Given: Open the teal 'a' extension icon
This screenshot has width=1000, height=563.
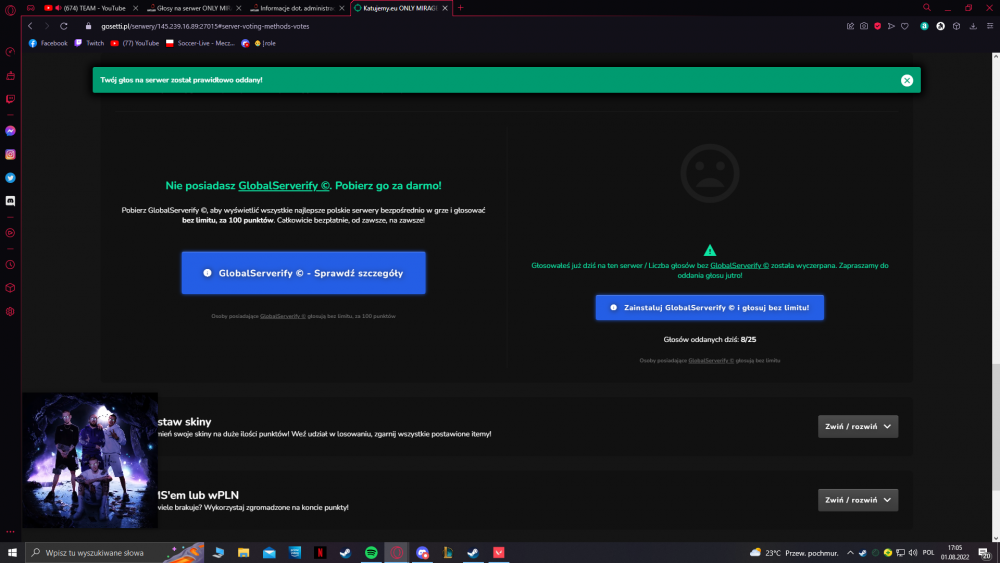Looking at the screenshot, I should (924, 26).
